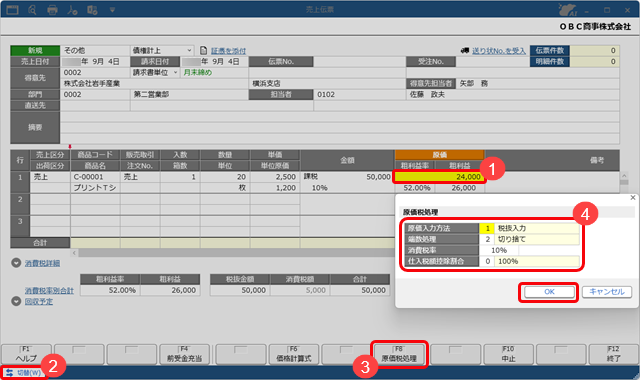This screenshot has height=380, width=640.
Task: Click the 消費税額 value 5,000
Action: coord(300,290)
